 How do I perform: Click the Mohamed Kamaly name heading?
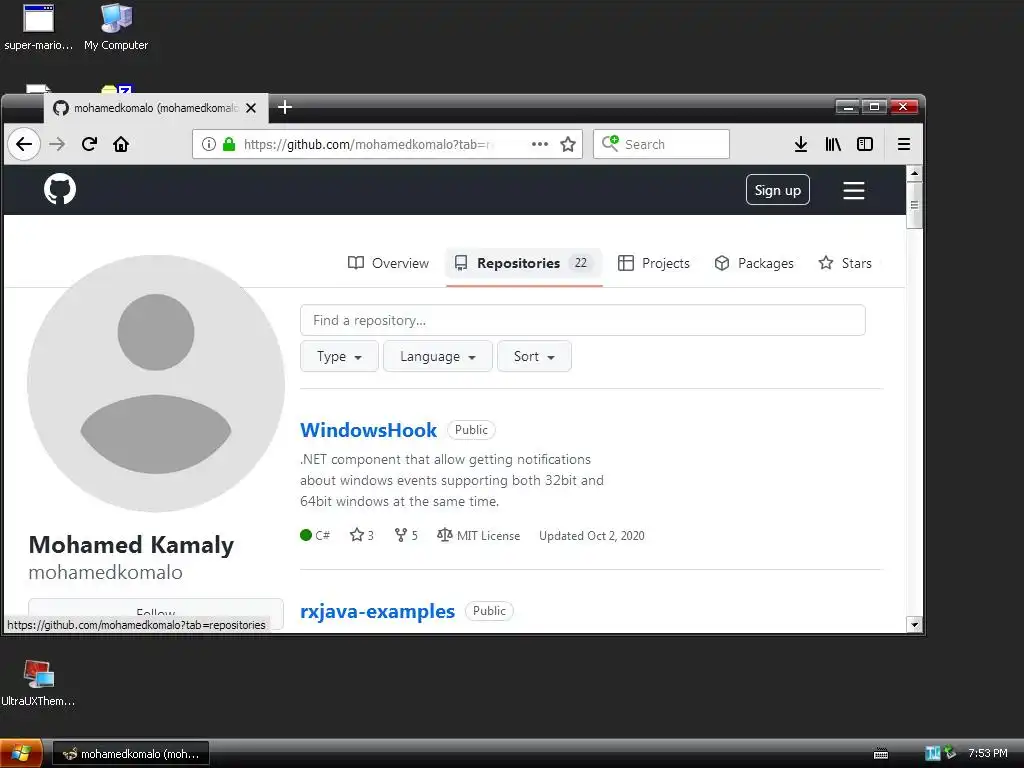point(131,545)
